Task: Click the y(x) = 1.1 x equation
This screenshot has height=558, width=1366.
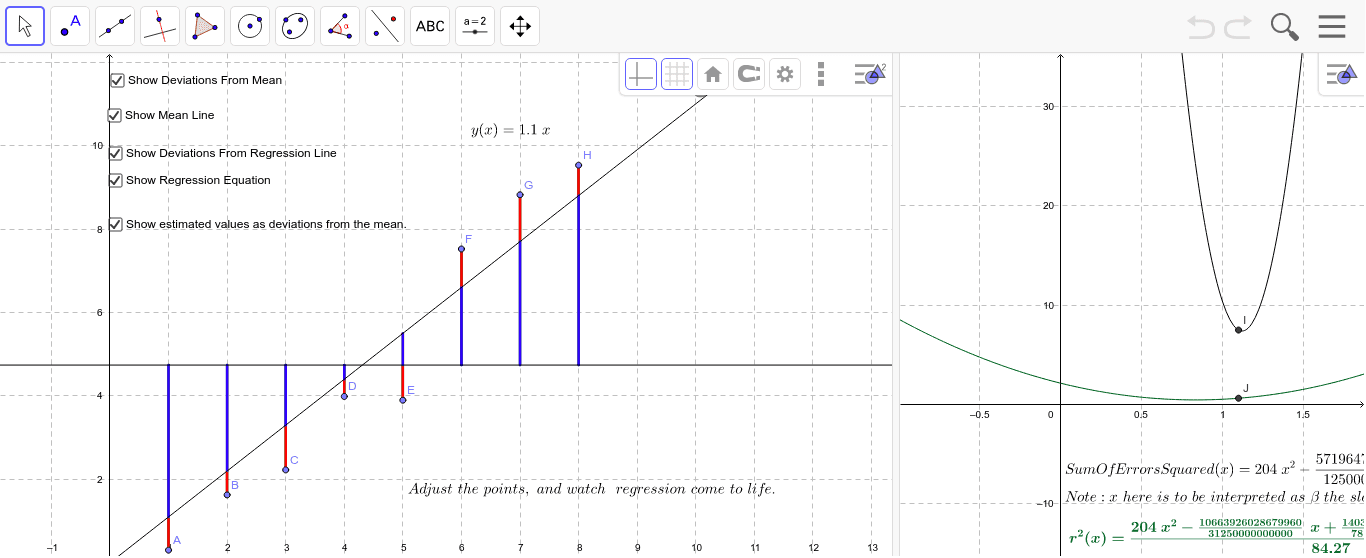Action: (511, 130)
